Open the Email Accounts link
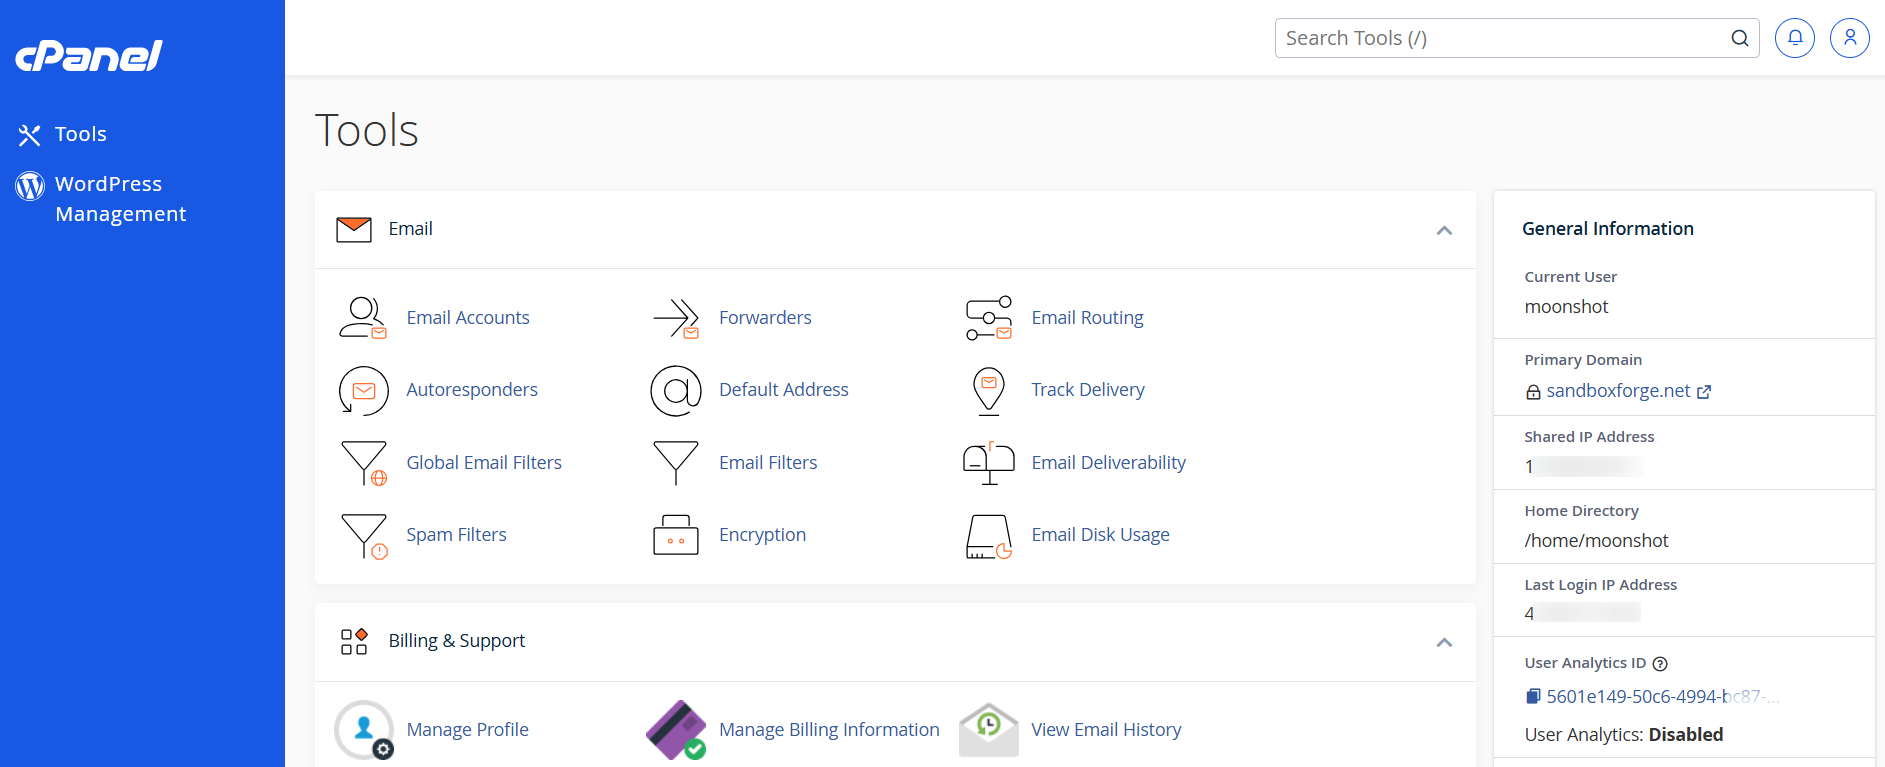Screen dimensions: 1885x767 (468, 318)
